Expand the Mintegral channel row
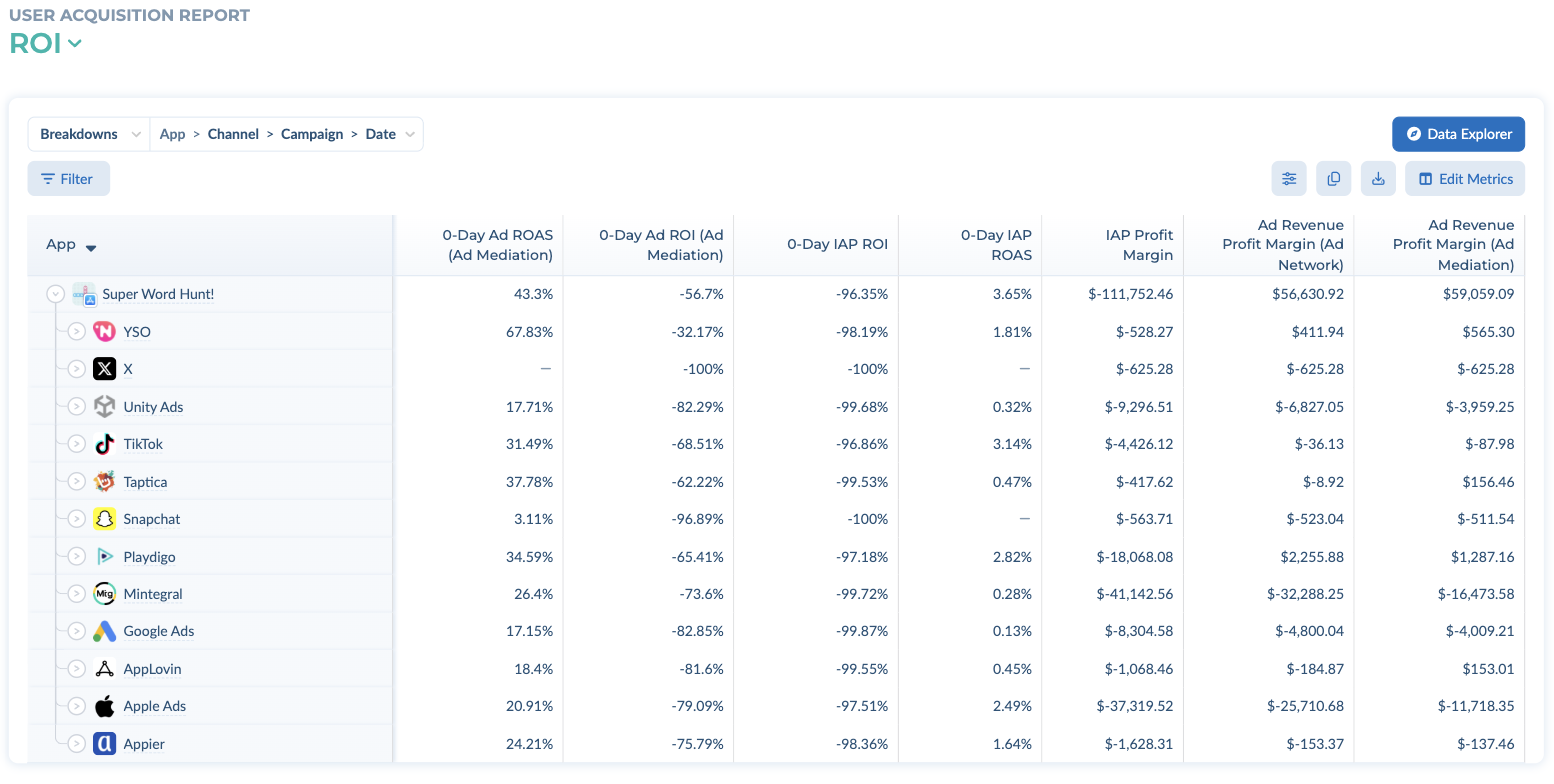This screenshot has width=1554, height=784. pyautogui.click(x=77, y=594)
